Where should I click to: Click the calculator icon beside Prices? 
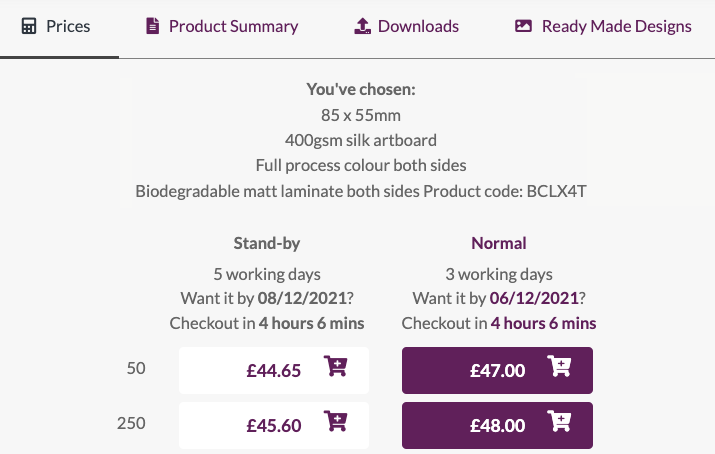[29, 26]
